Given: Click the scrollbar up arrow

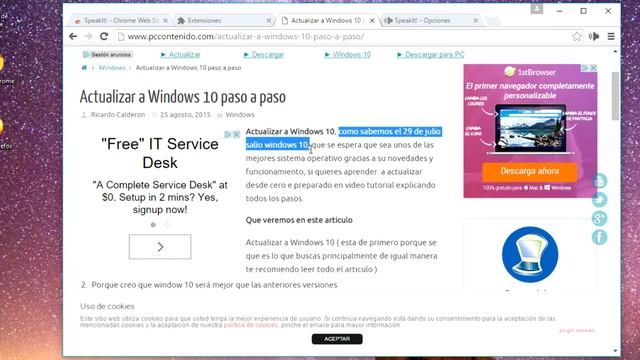Looking at the screenshot, I should click(x=615, y=52).
